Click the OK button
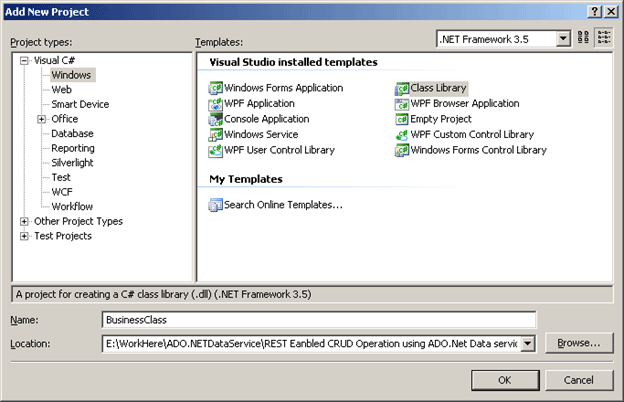The image size is (624, 402). click(505, 380)
